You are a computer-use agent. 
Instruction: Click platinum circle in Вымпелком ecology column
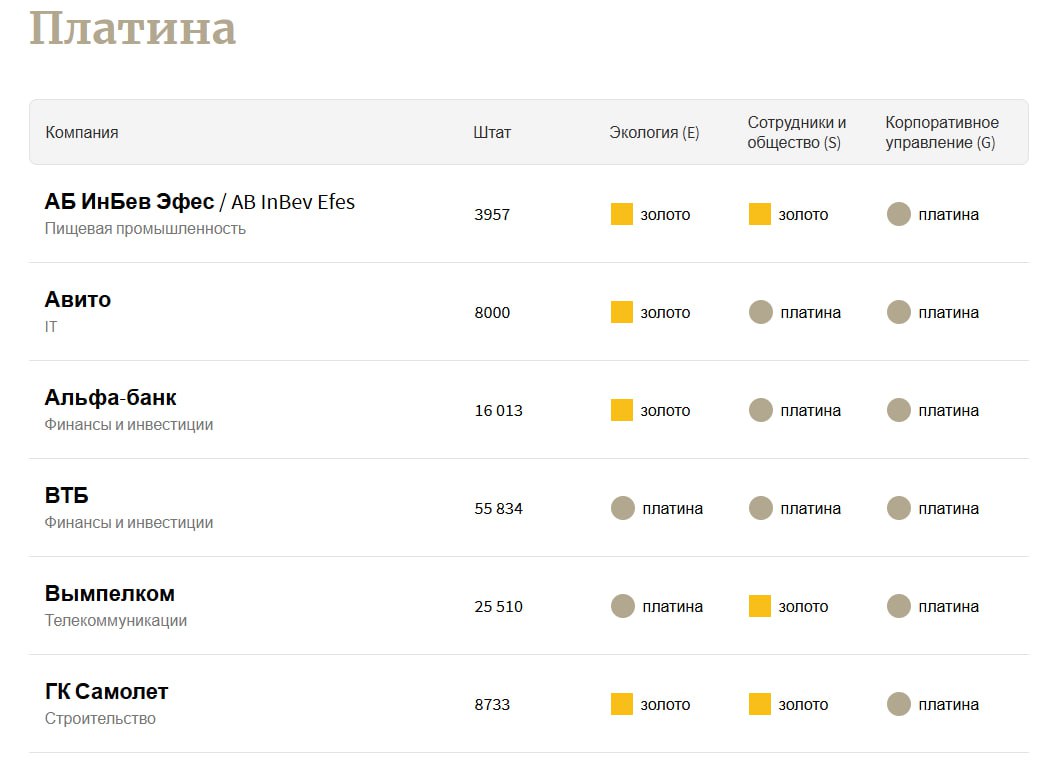coord(623,606)
